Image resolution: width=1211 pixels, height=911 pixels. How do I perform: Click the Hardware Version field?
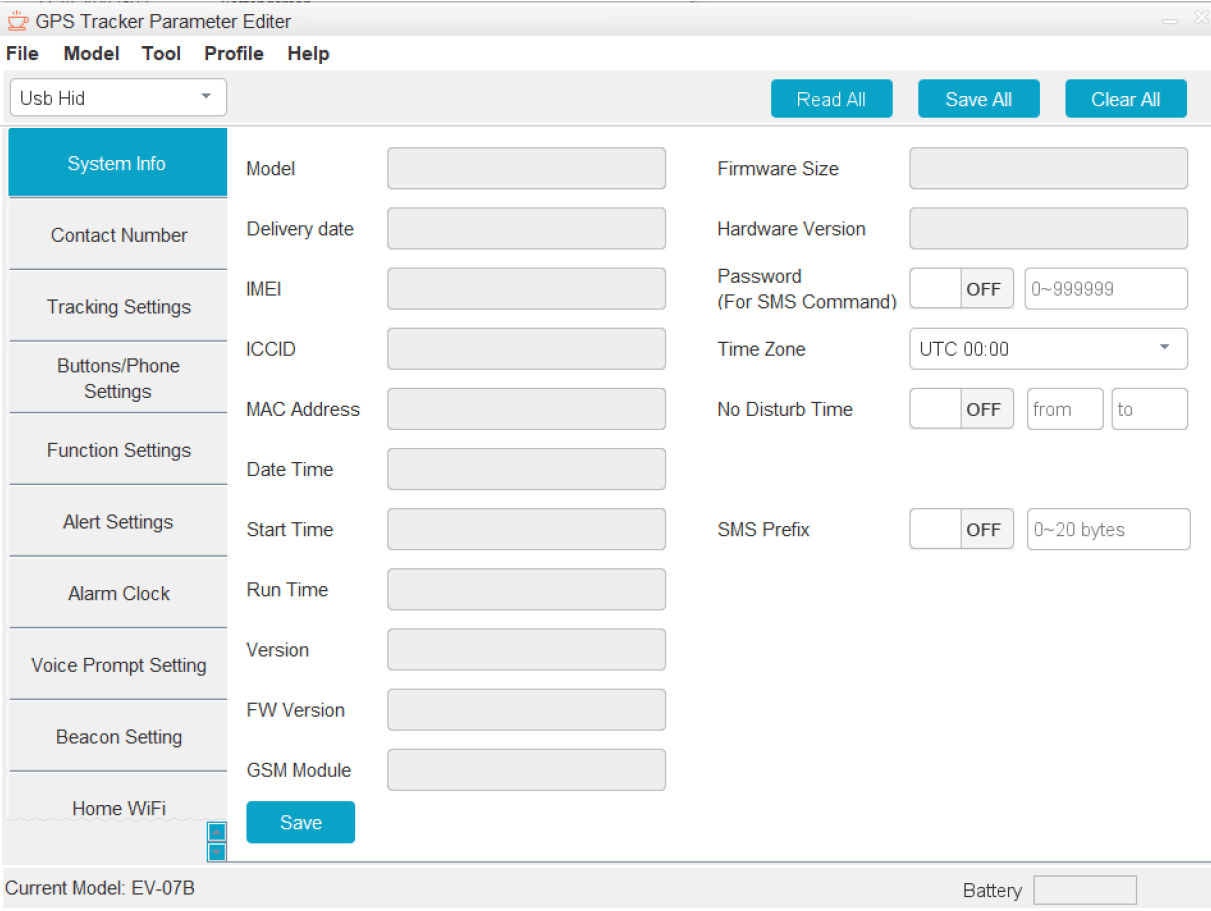1048,228
